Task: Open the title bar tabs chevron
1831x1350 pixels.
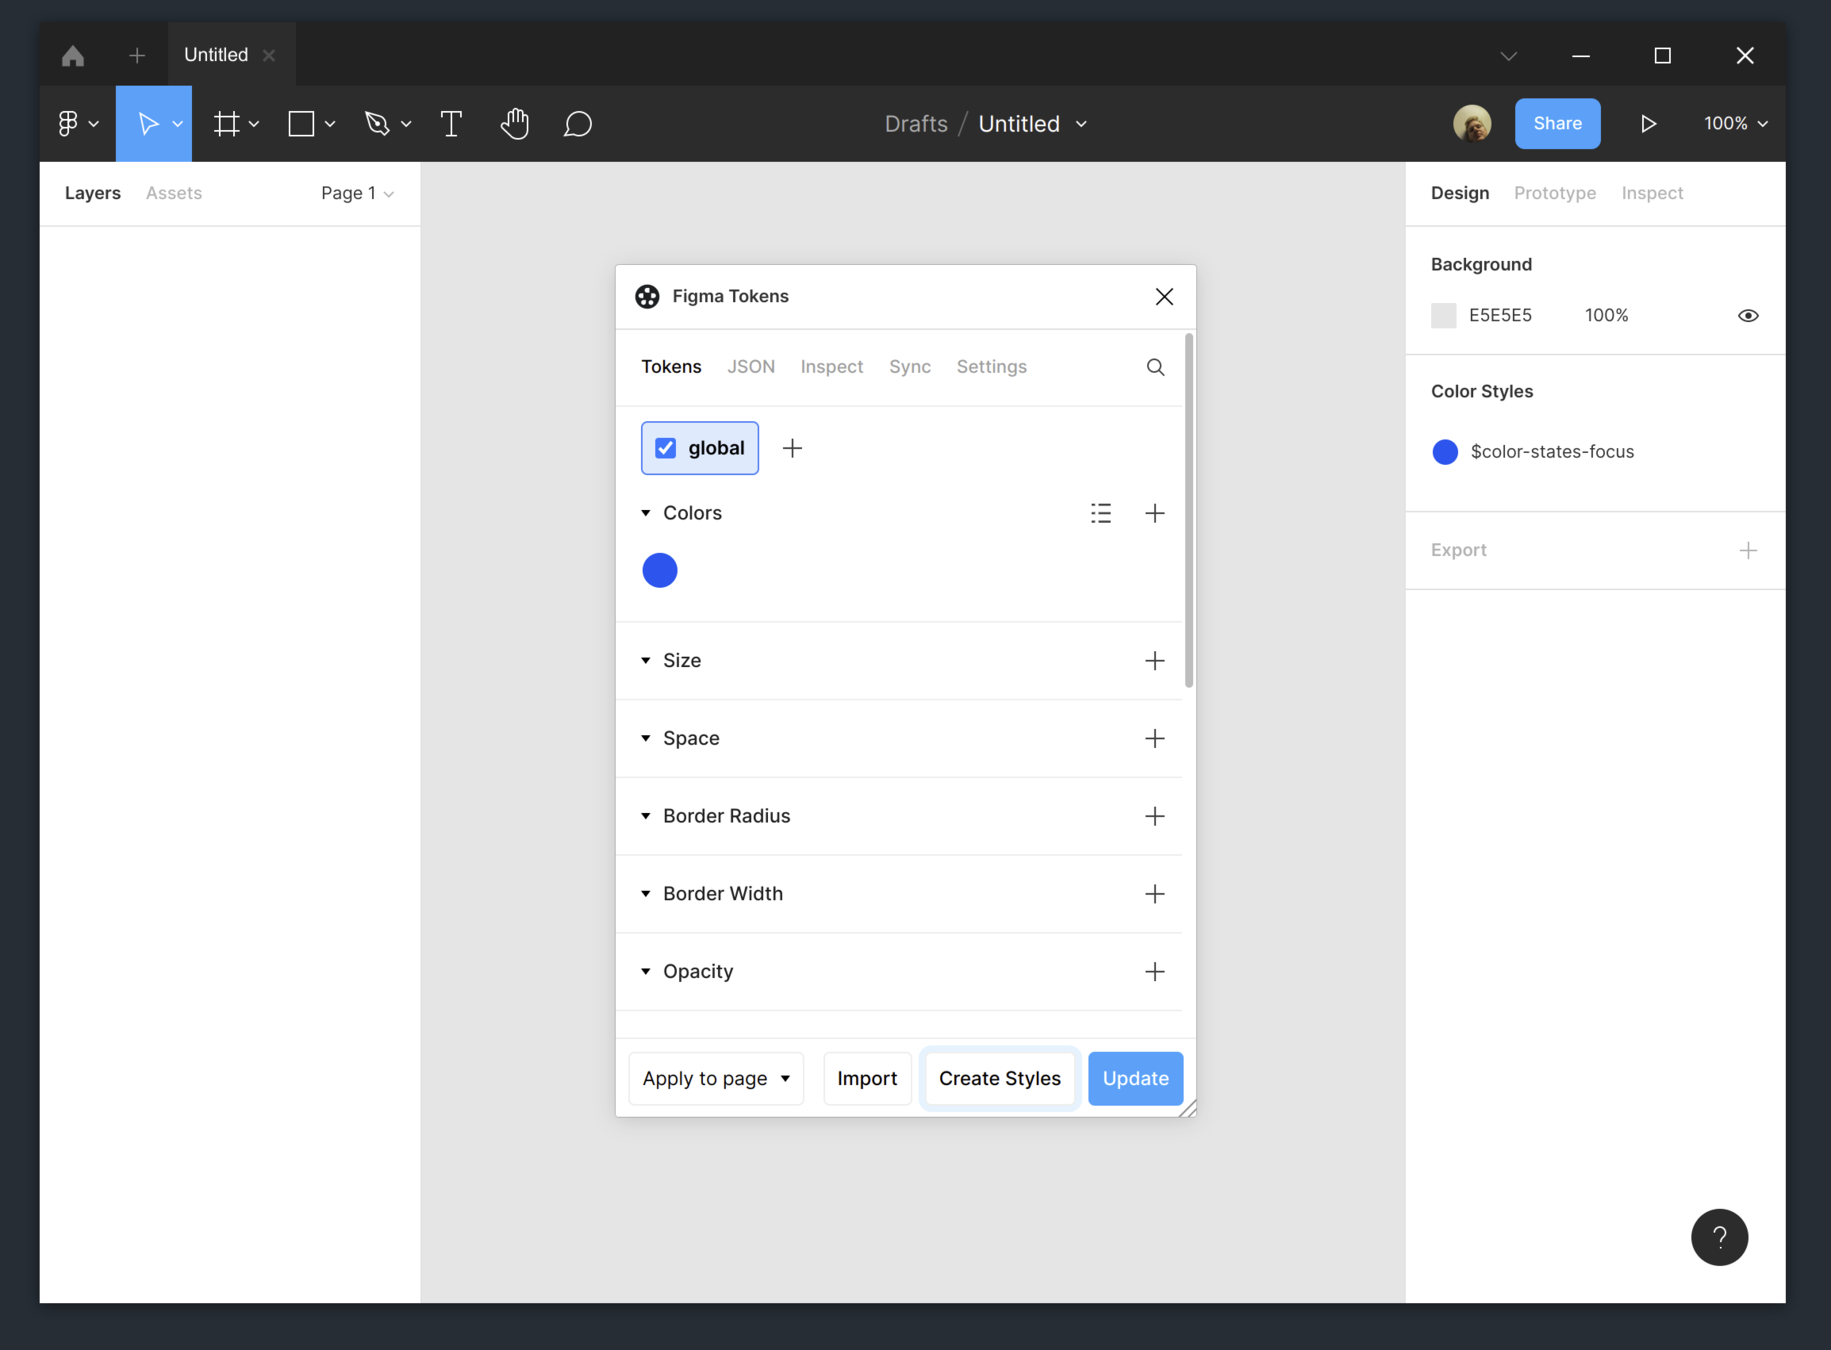Action: pos(1509,56)
